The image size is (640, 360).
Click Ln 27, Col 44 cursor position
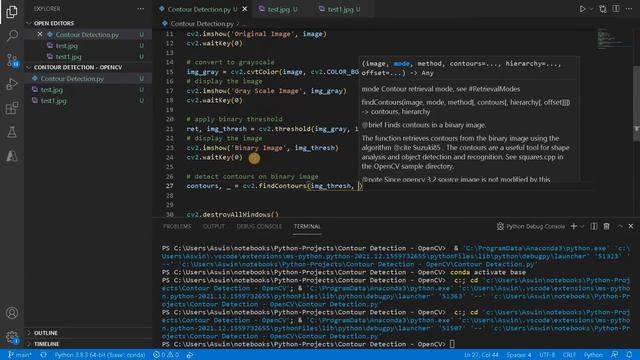(x=481, y=355)
